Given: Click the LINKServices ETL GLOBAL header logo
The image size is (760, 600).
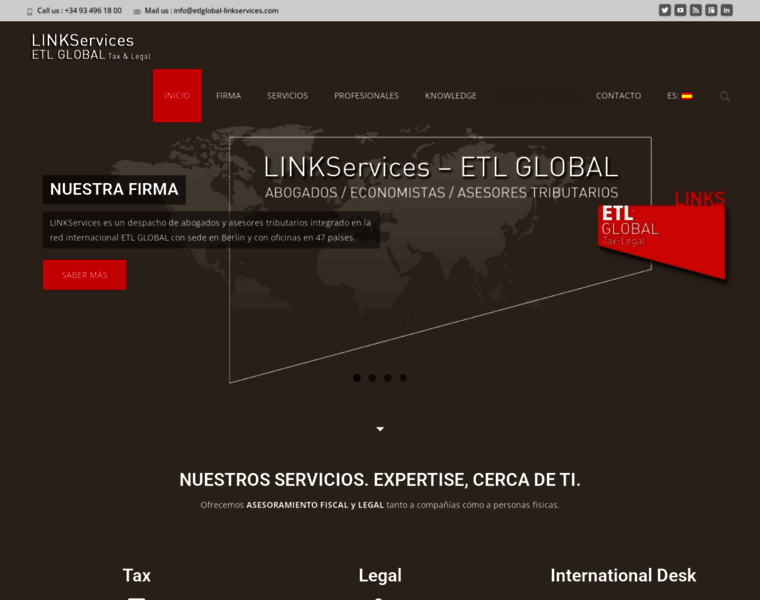Looking at the screenshot, I should click(91, 47).
